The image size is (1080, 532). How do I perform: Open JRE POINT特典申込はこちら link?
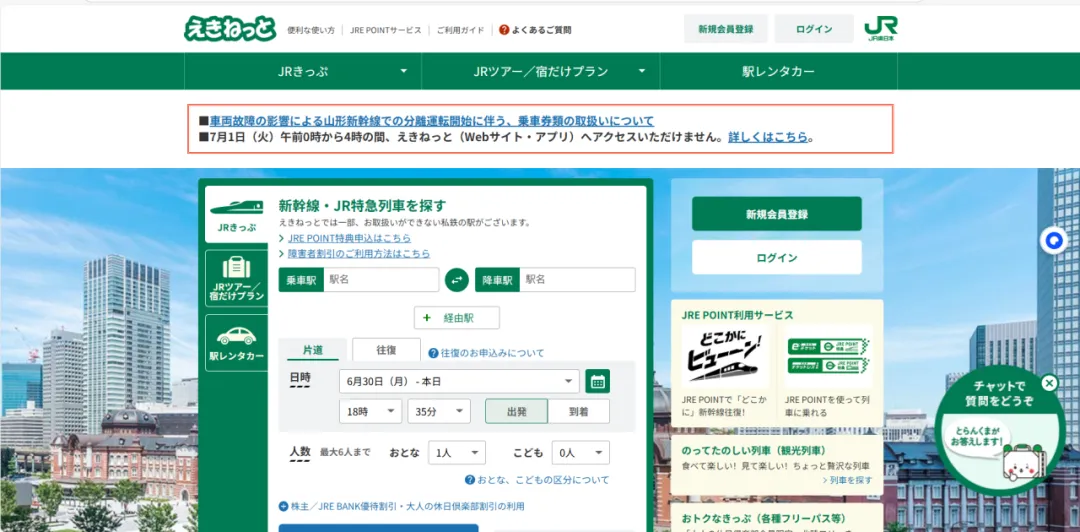tap(349, 238)
